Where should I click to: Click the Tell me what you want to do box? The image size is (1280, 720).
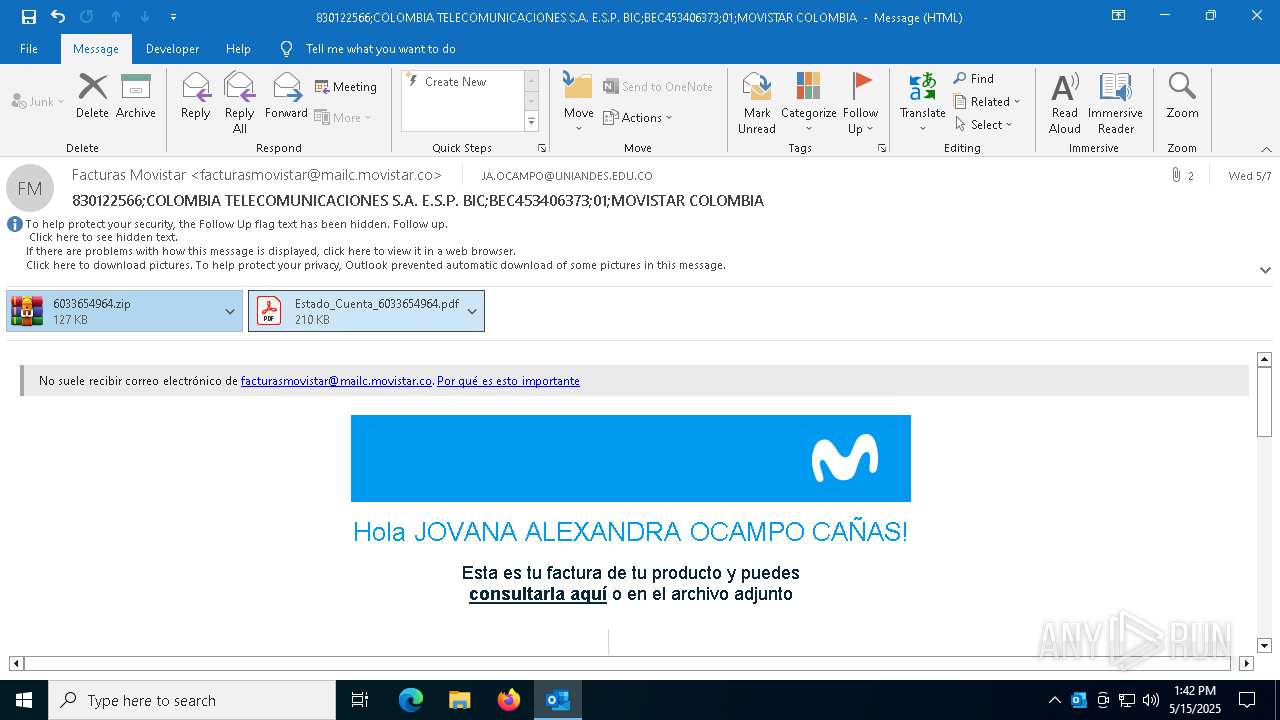(x=380, y=49)
